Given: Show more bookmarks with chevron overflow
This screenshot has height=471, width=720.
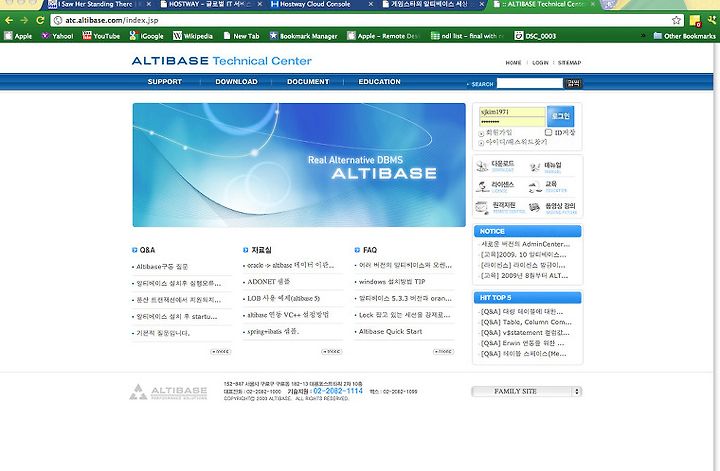Looking at the screenshot, I should 643,36.
